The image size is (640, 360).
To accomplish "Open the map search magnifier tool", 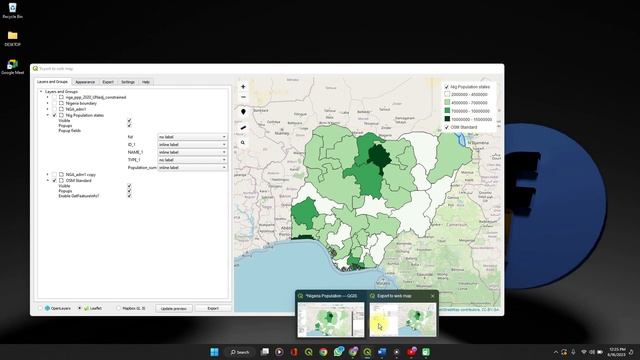I will [x=243, y=142].
